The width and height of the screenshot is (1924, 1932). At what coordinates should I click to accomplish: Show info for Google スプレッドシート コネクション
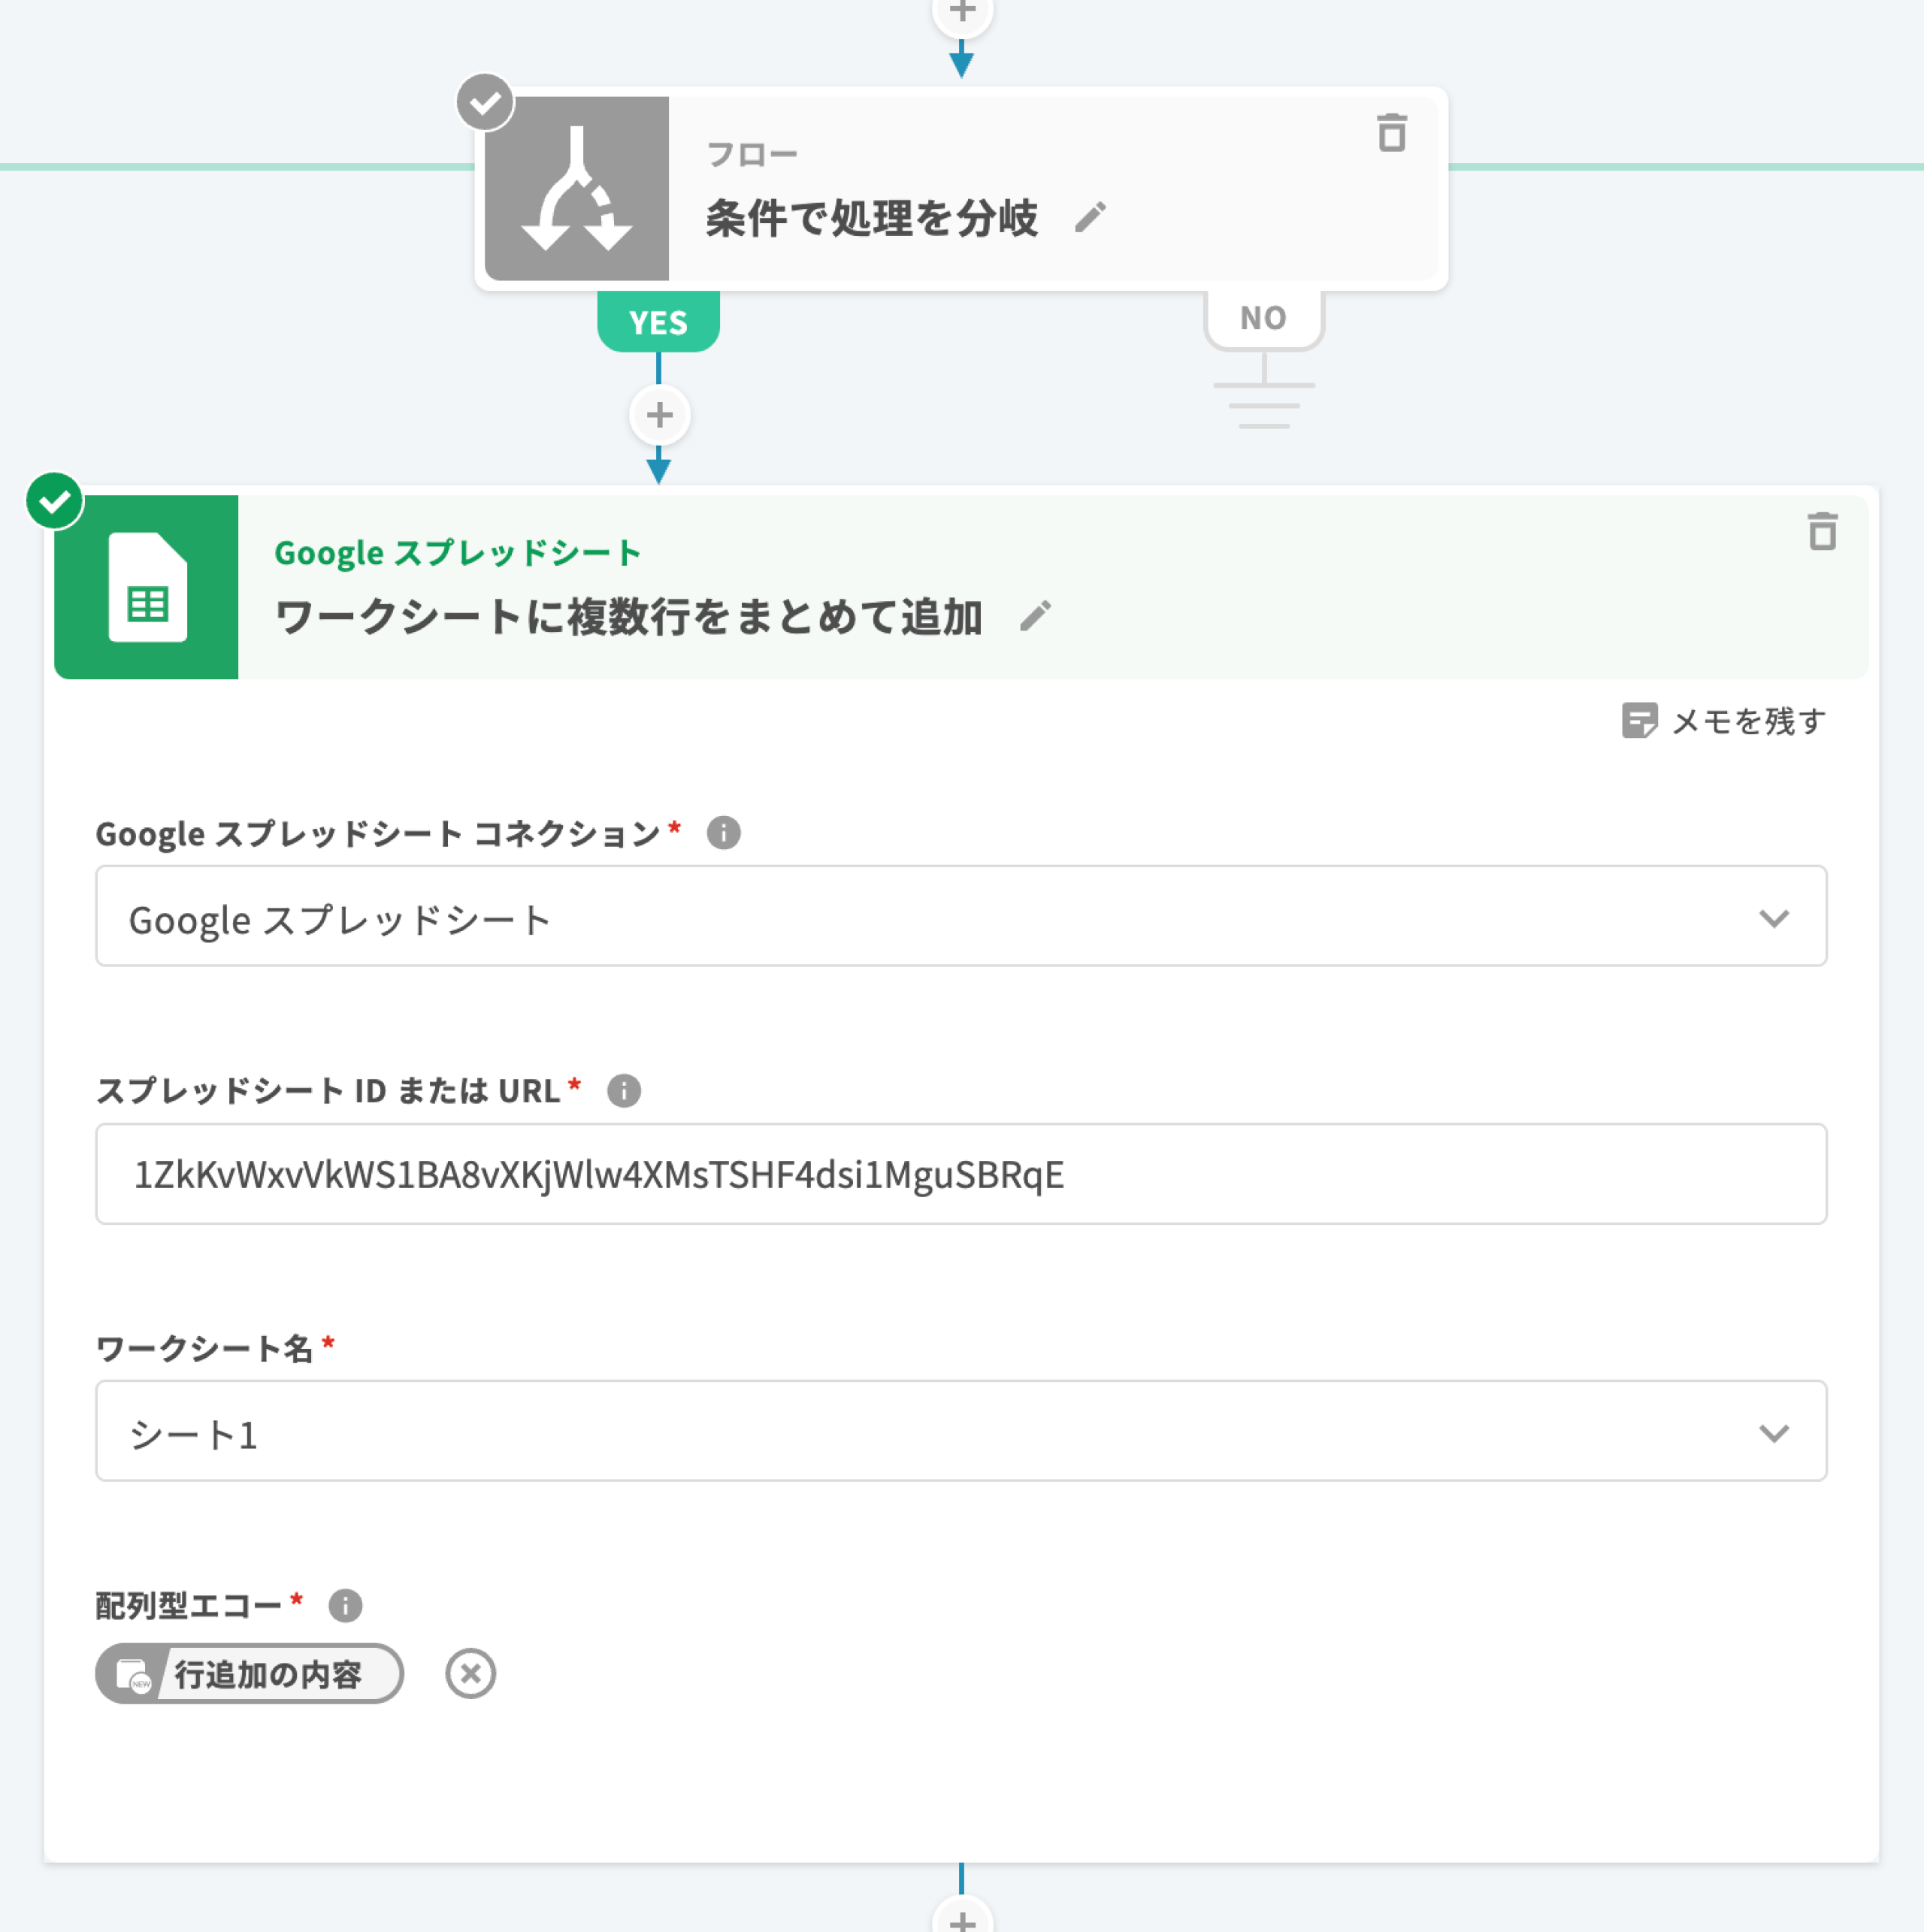click(723, 832)
